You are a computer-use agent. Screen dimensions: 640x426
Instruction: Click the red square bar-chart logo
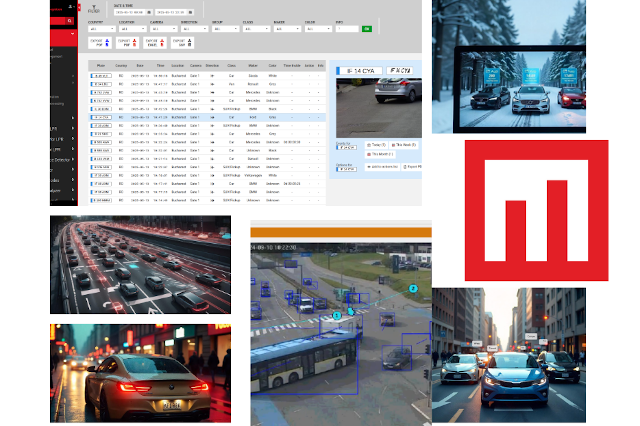point(536,211)
